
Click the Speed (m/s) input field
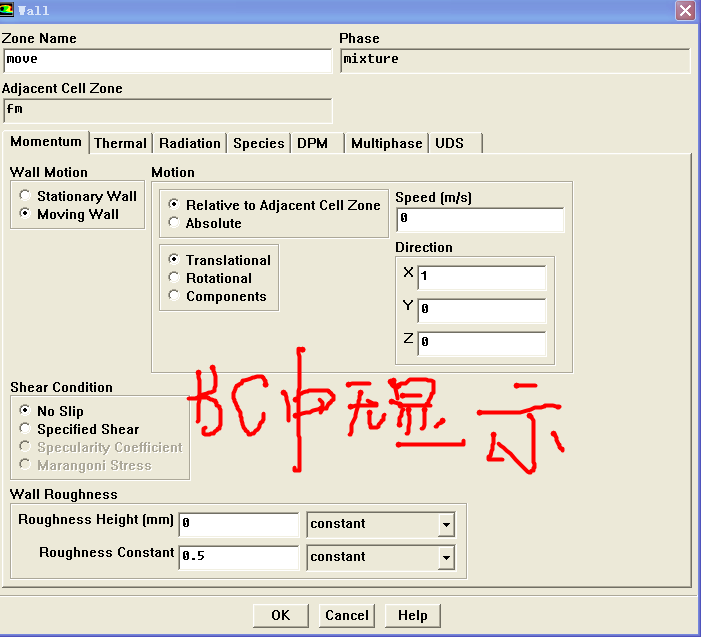coord(479,219)
